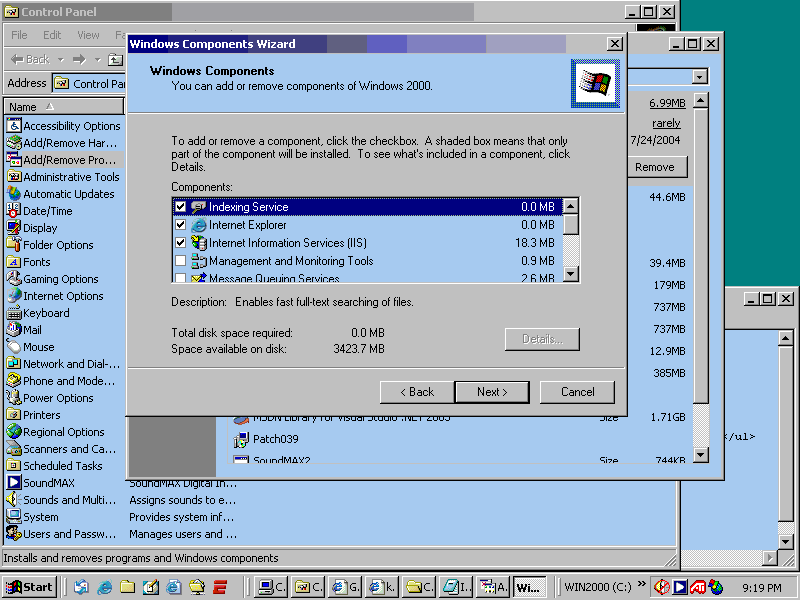Click scroll up arrow in Add/Remove Programs list
The width and height of the screenshot is (800, 600).
coord(701,101)
